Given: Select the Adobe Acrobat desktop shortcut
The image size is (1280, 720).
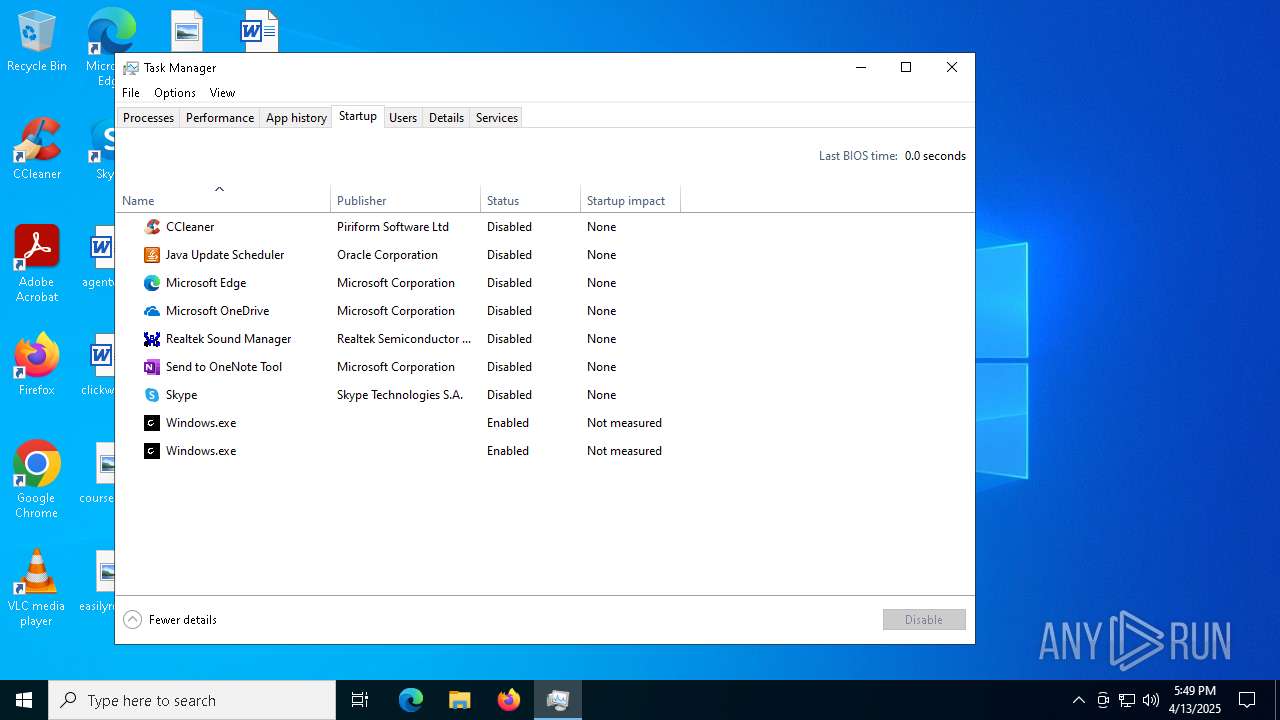Looking at the screenshot, I should [x=37, y=264].
